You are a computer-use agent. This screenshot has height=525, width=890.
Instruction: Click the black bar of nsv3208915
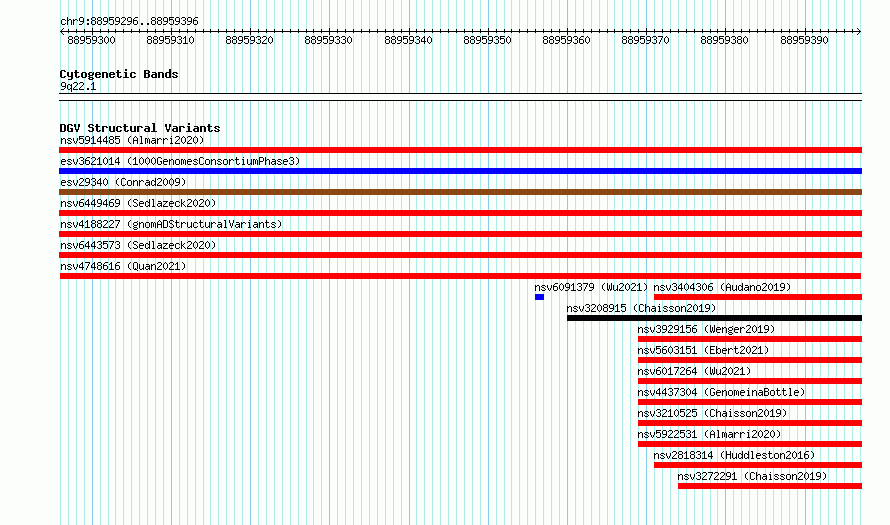pyautogui.click(x=714, y=318)
